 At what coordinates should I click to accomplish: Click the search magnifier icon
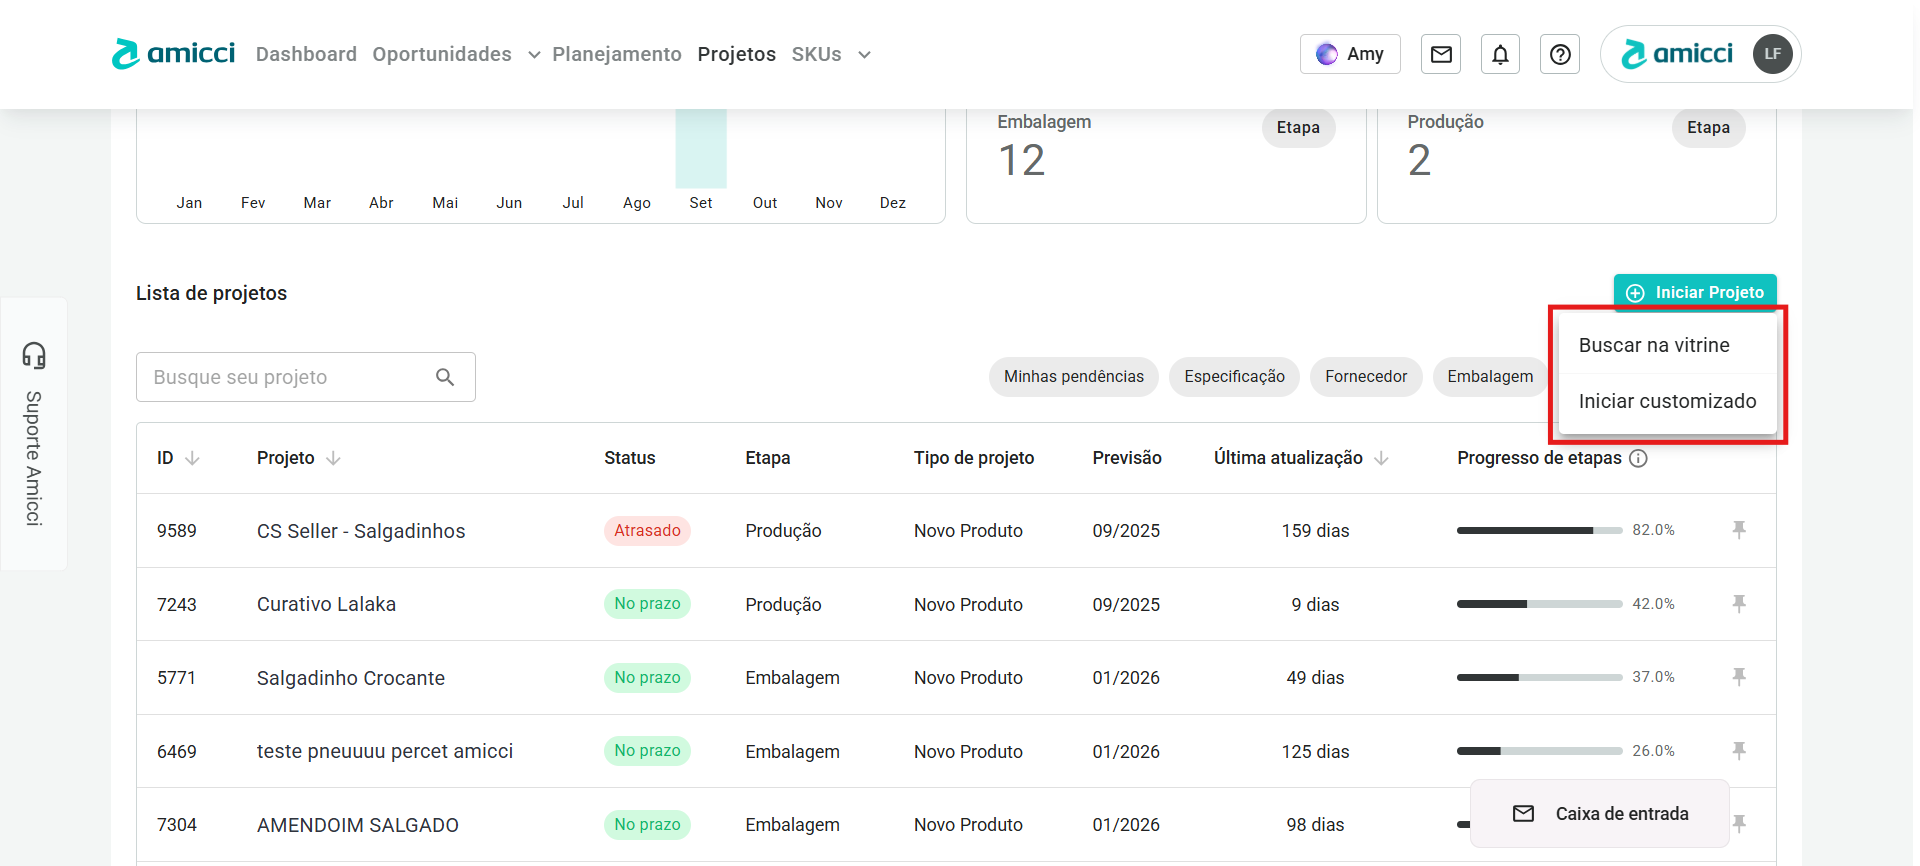(445, 377)
